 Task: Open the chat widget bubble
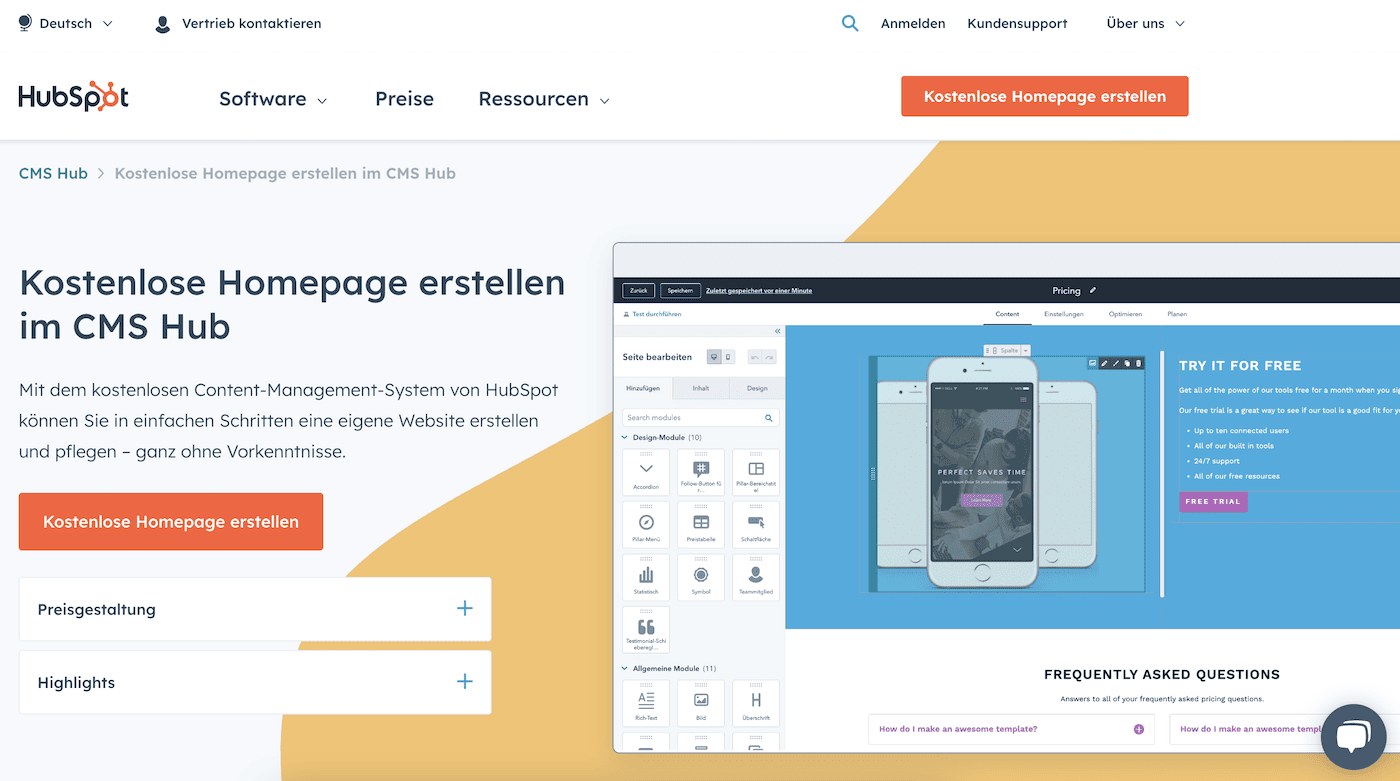point(1353,737)
